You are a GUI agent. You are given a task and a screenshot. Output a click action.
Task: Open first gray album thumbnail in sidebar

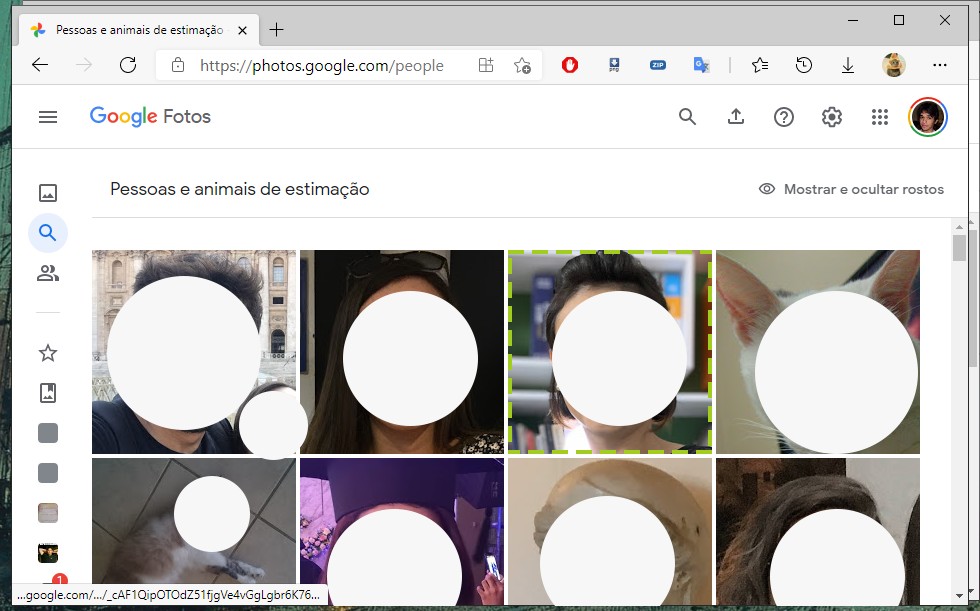pyautogui.click(x=48, y=433)
